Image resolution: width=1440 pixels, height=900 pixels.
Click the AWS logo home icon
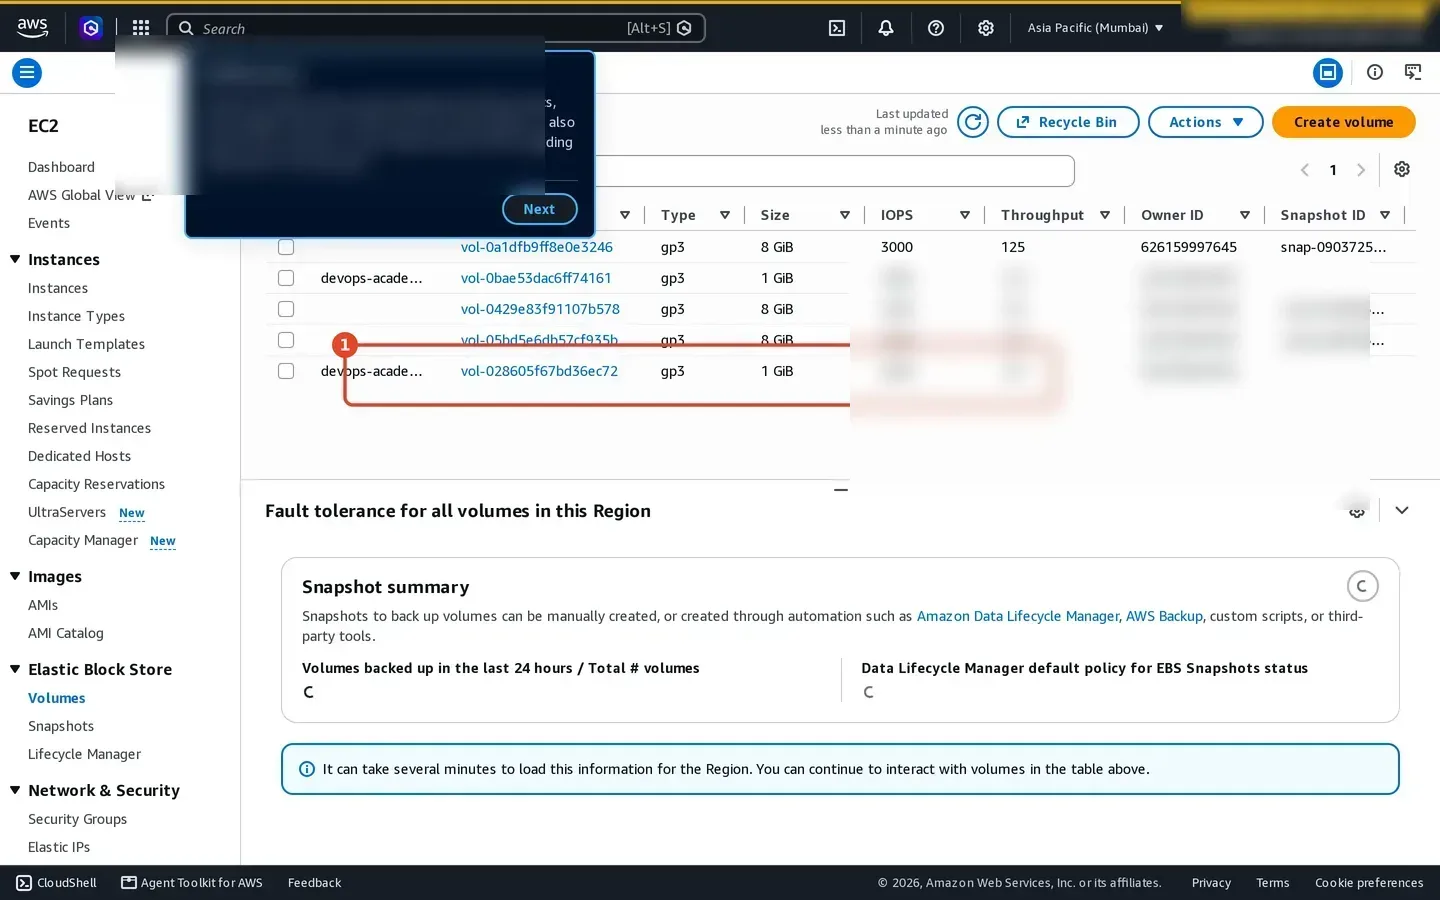click(x=32, y=28)
